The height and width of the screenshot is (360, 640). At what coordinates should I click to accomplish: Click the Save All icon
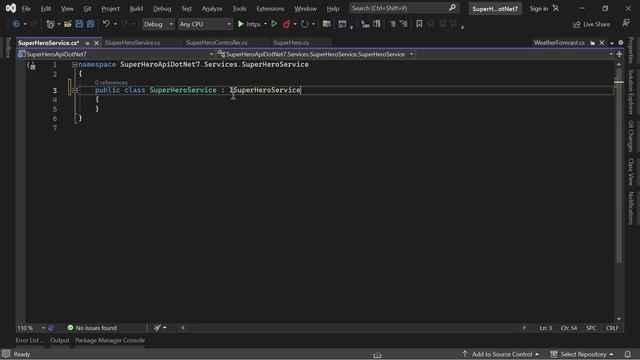pos(91,24)
